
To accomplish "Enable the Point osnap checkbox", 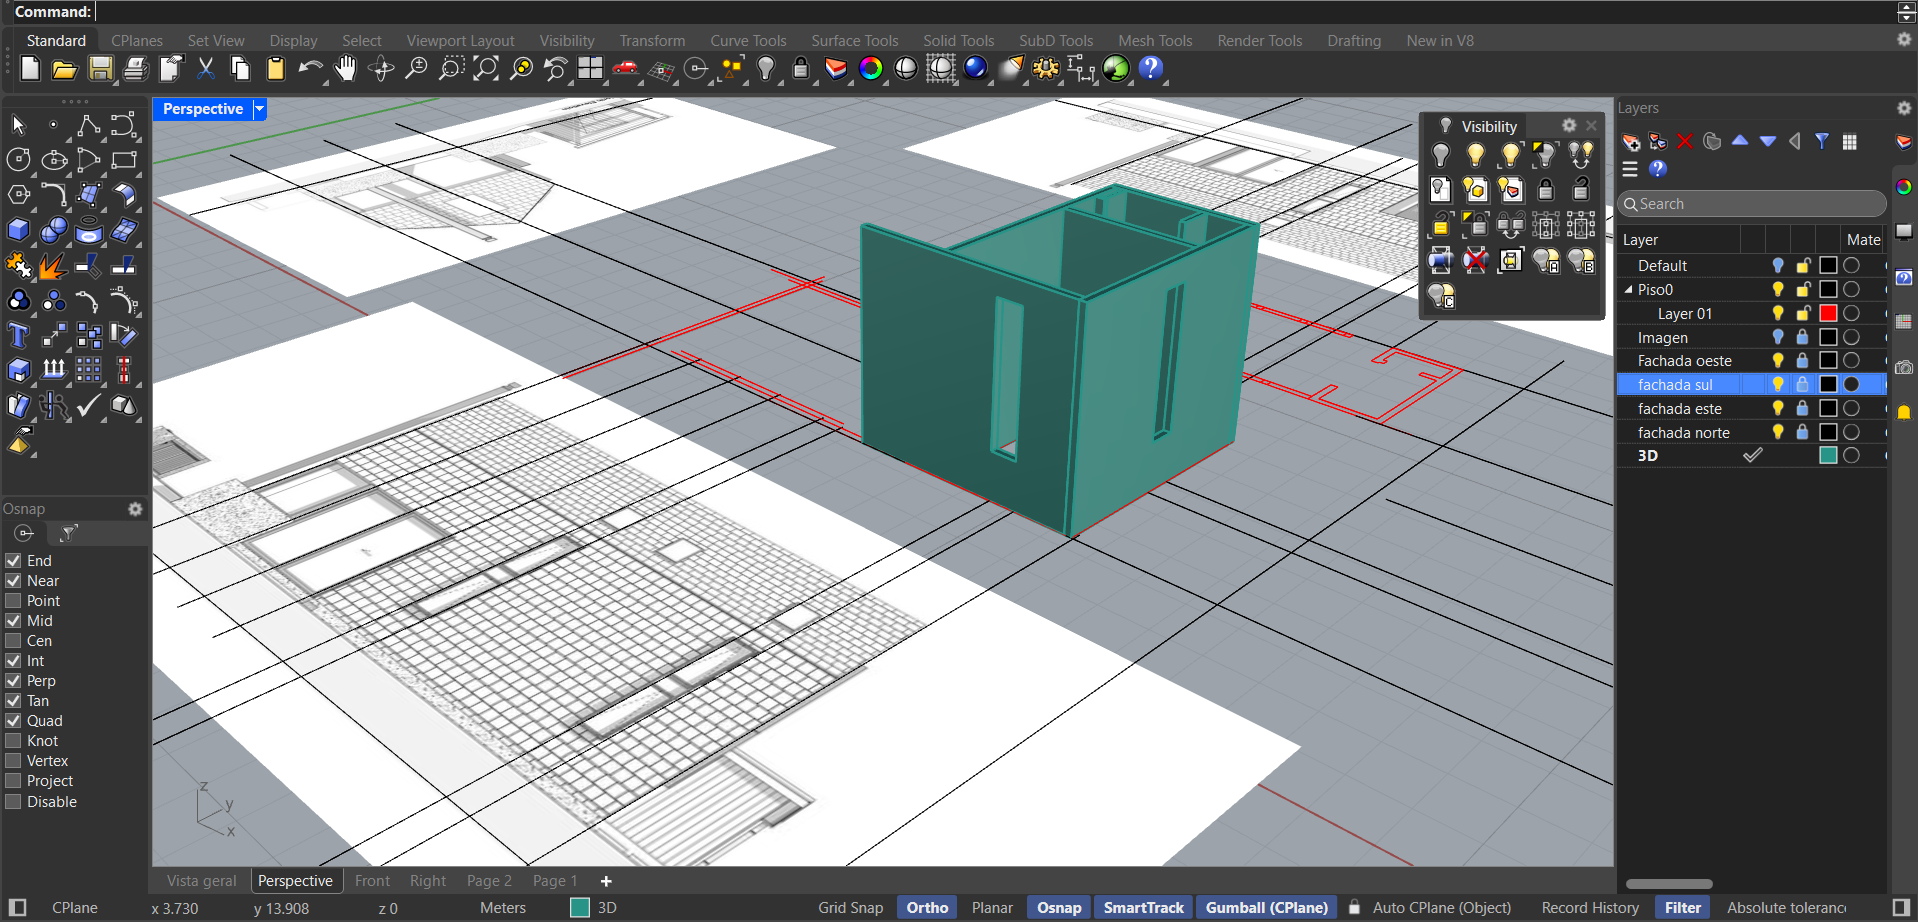I will (x=13, y=600).
